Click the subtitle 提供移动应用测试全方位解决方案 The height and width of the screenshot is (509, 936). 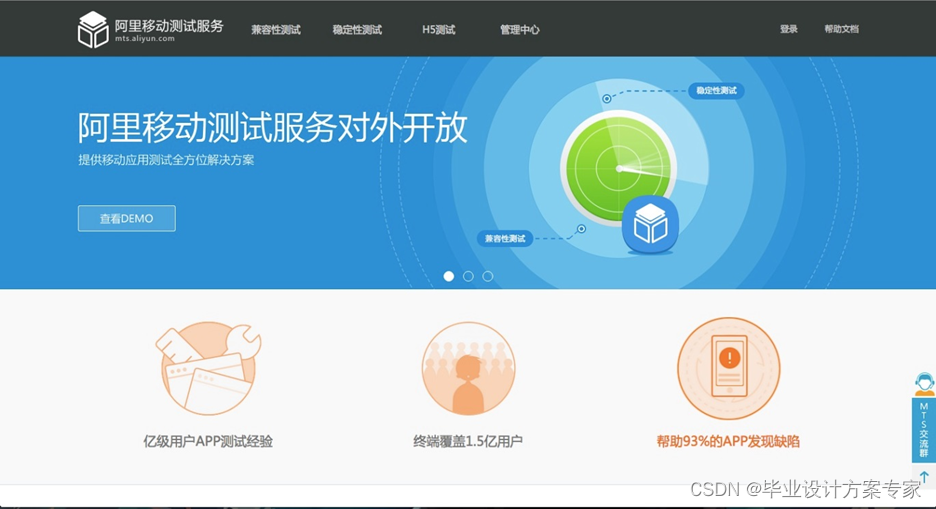[166, 160]
